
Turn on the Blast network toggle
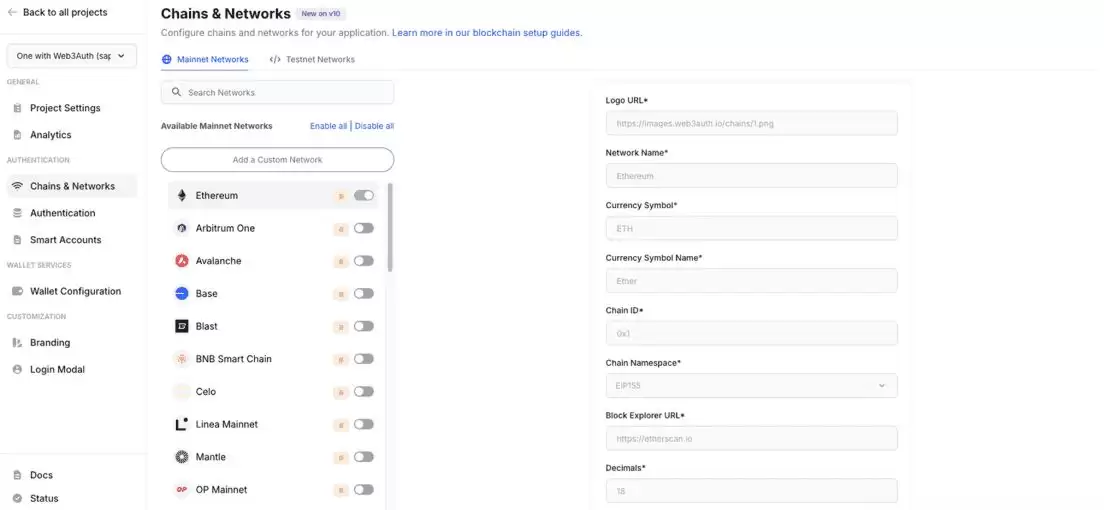pos(364,326)
